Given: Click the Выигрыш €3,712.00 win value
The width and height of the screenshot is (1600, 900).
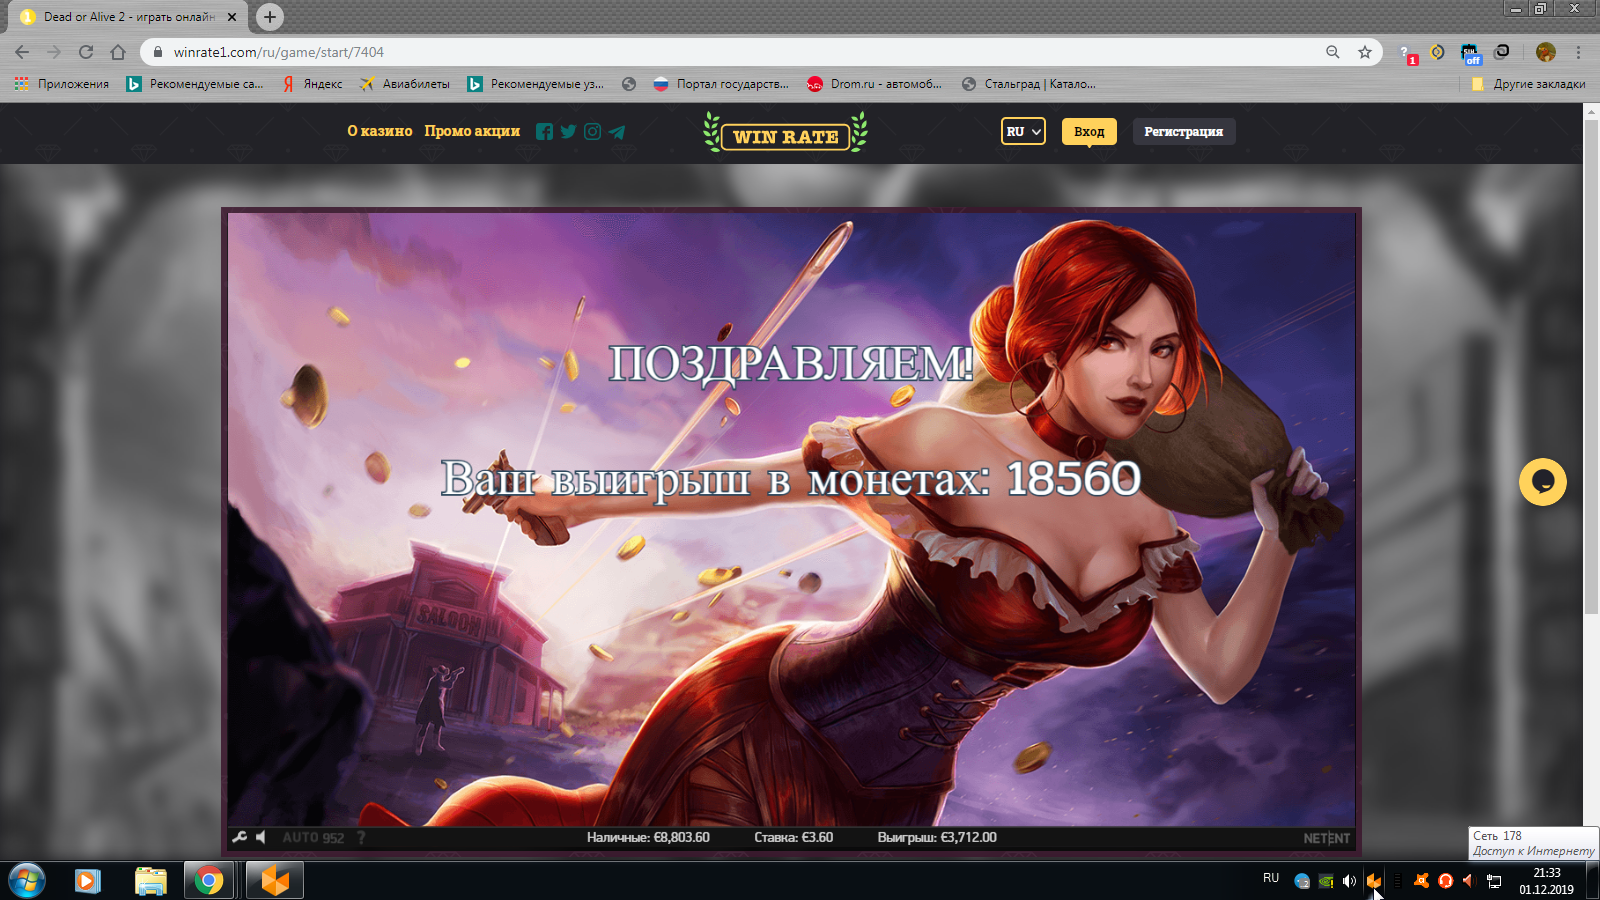Looking at the screenshot, I should point(937,837).
